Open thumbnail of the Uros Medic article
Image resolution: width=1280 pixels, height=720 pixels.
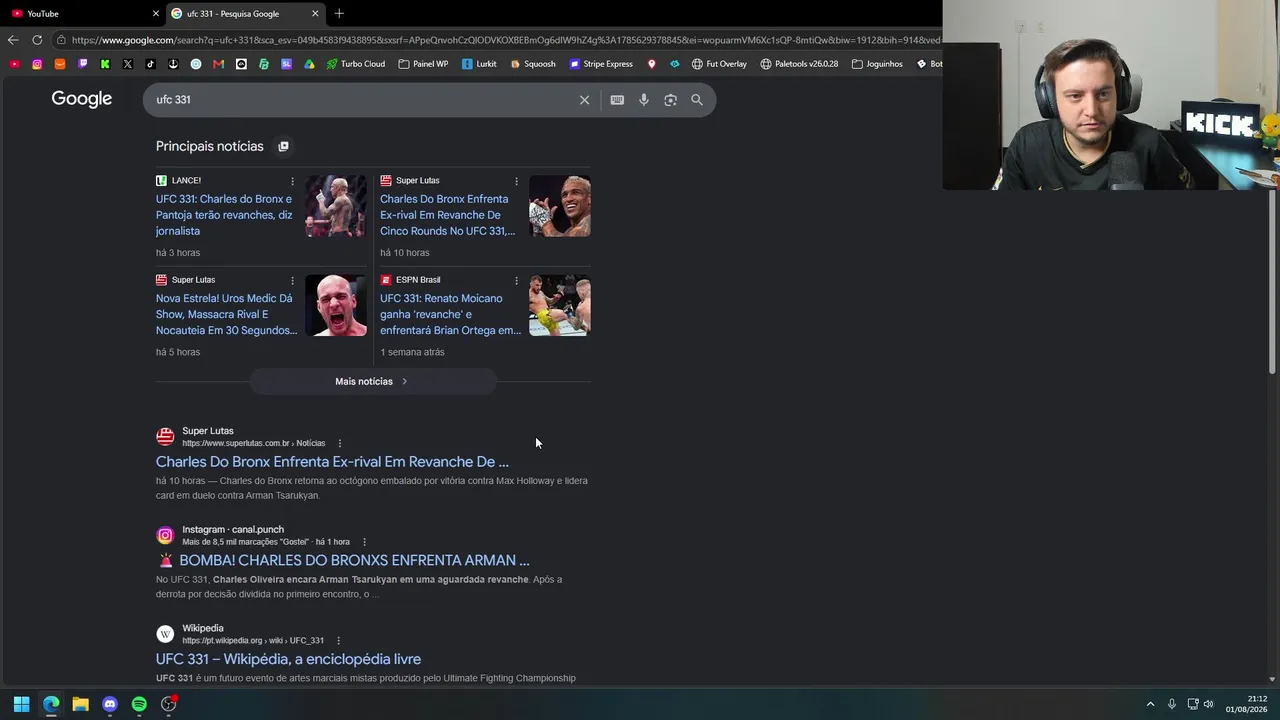click(x=335, y=305)
